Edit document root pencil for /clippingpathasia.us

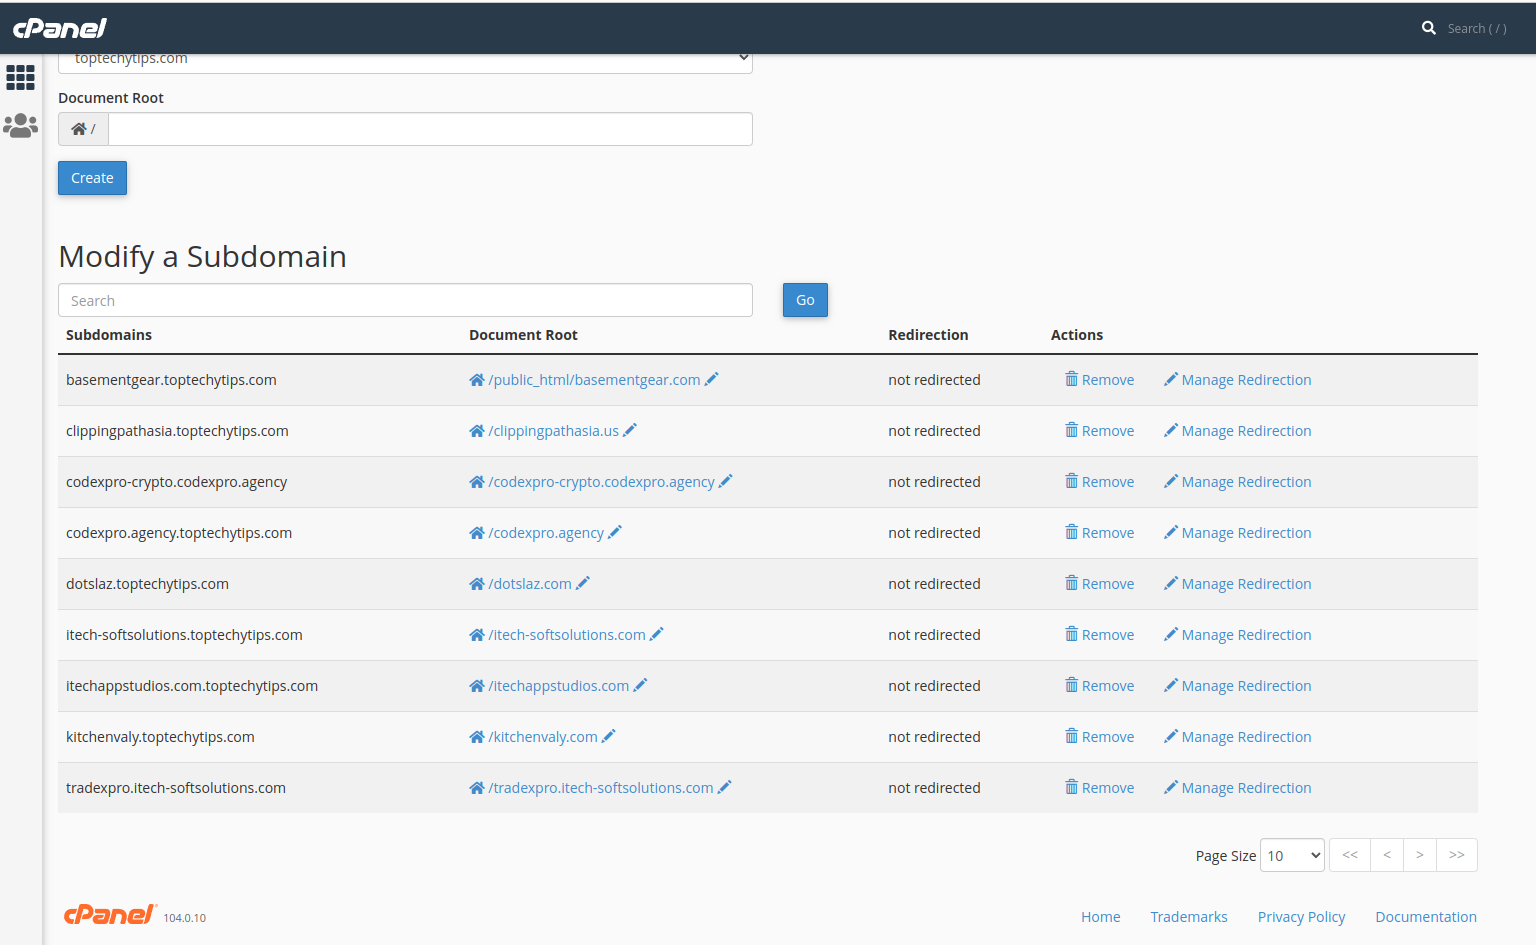coord(630,430)
